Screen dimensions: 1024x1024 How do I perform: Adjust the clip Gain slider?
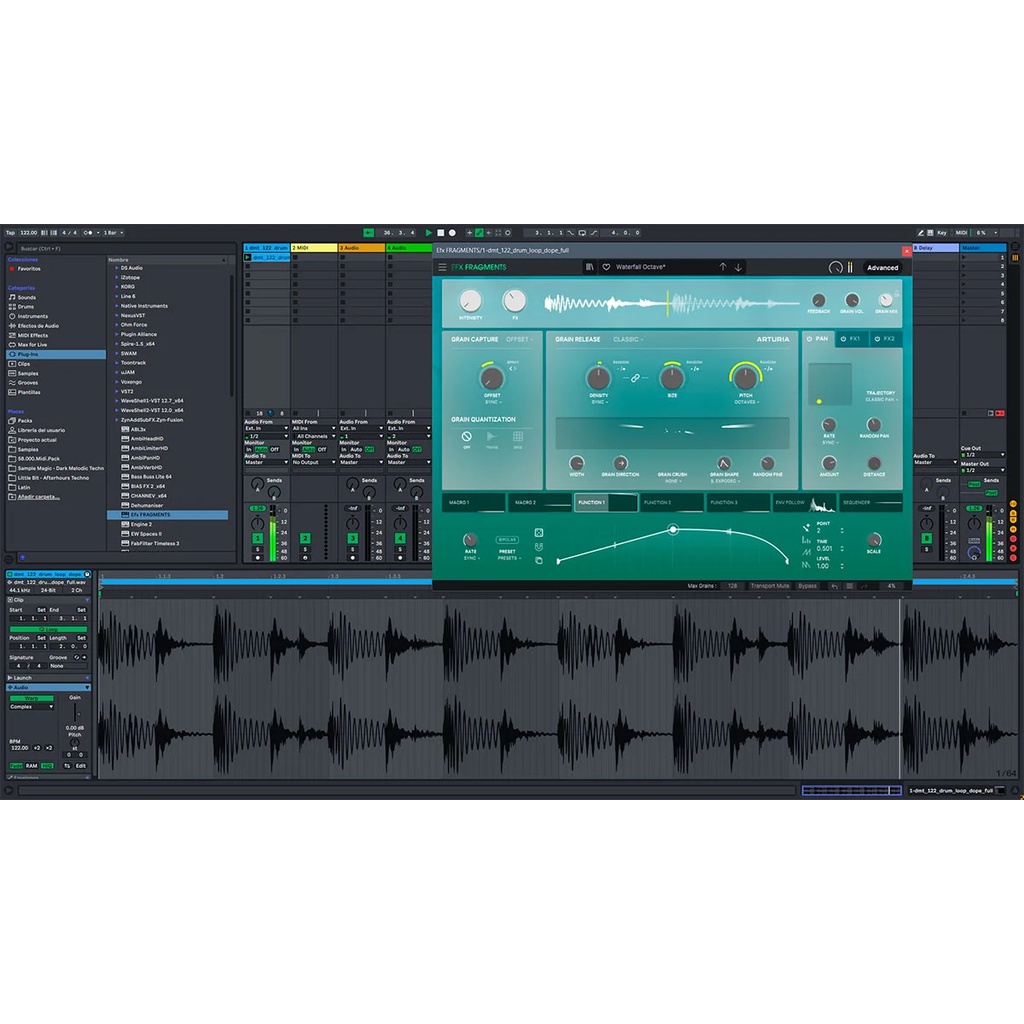75,712
